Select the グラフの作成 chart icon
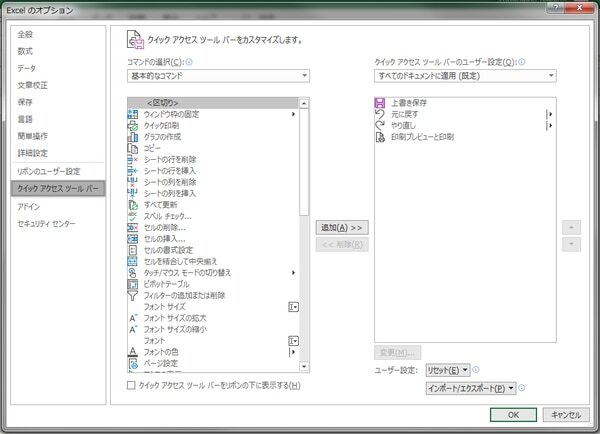 click(x=133, y=136)
